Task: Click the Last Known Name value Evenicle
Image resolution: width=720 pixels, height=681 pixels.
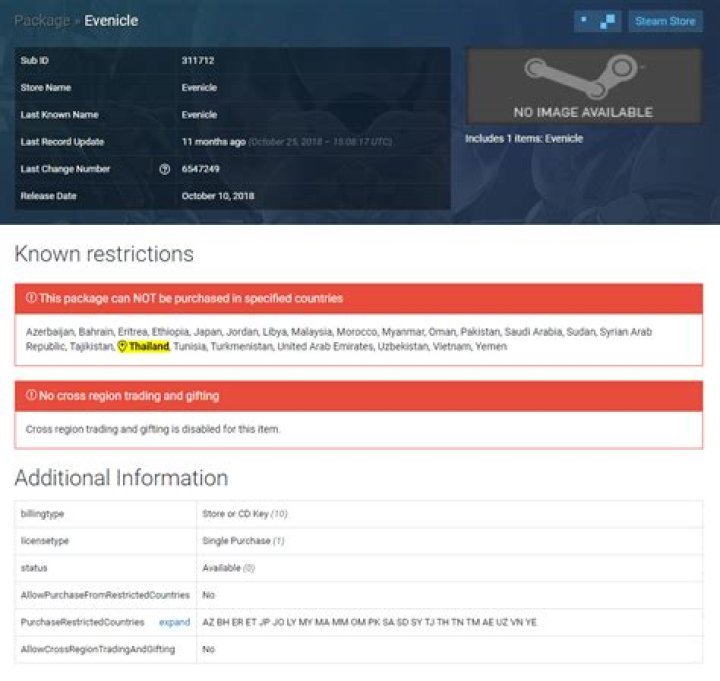Action: tap(199, 115)
